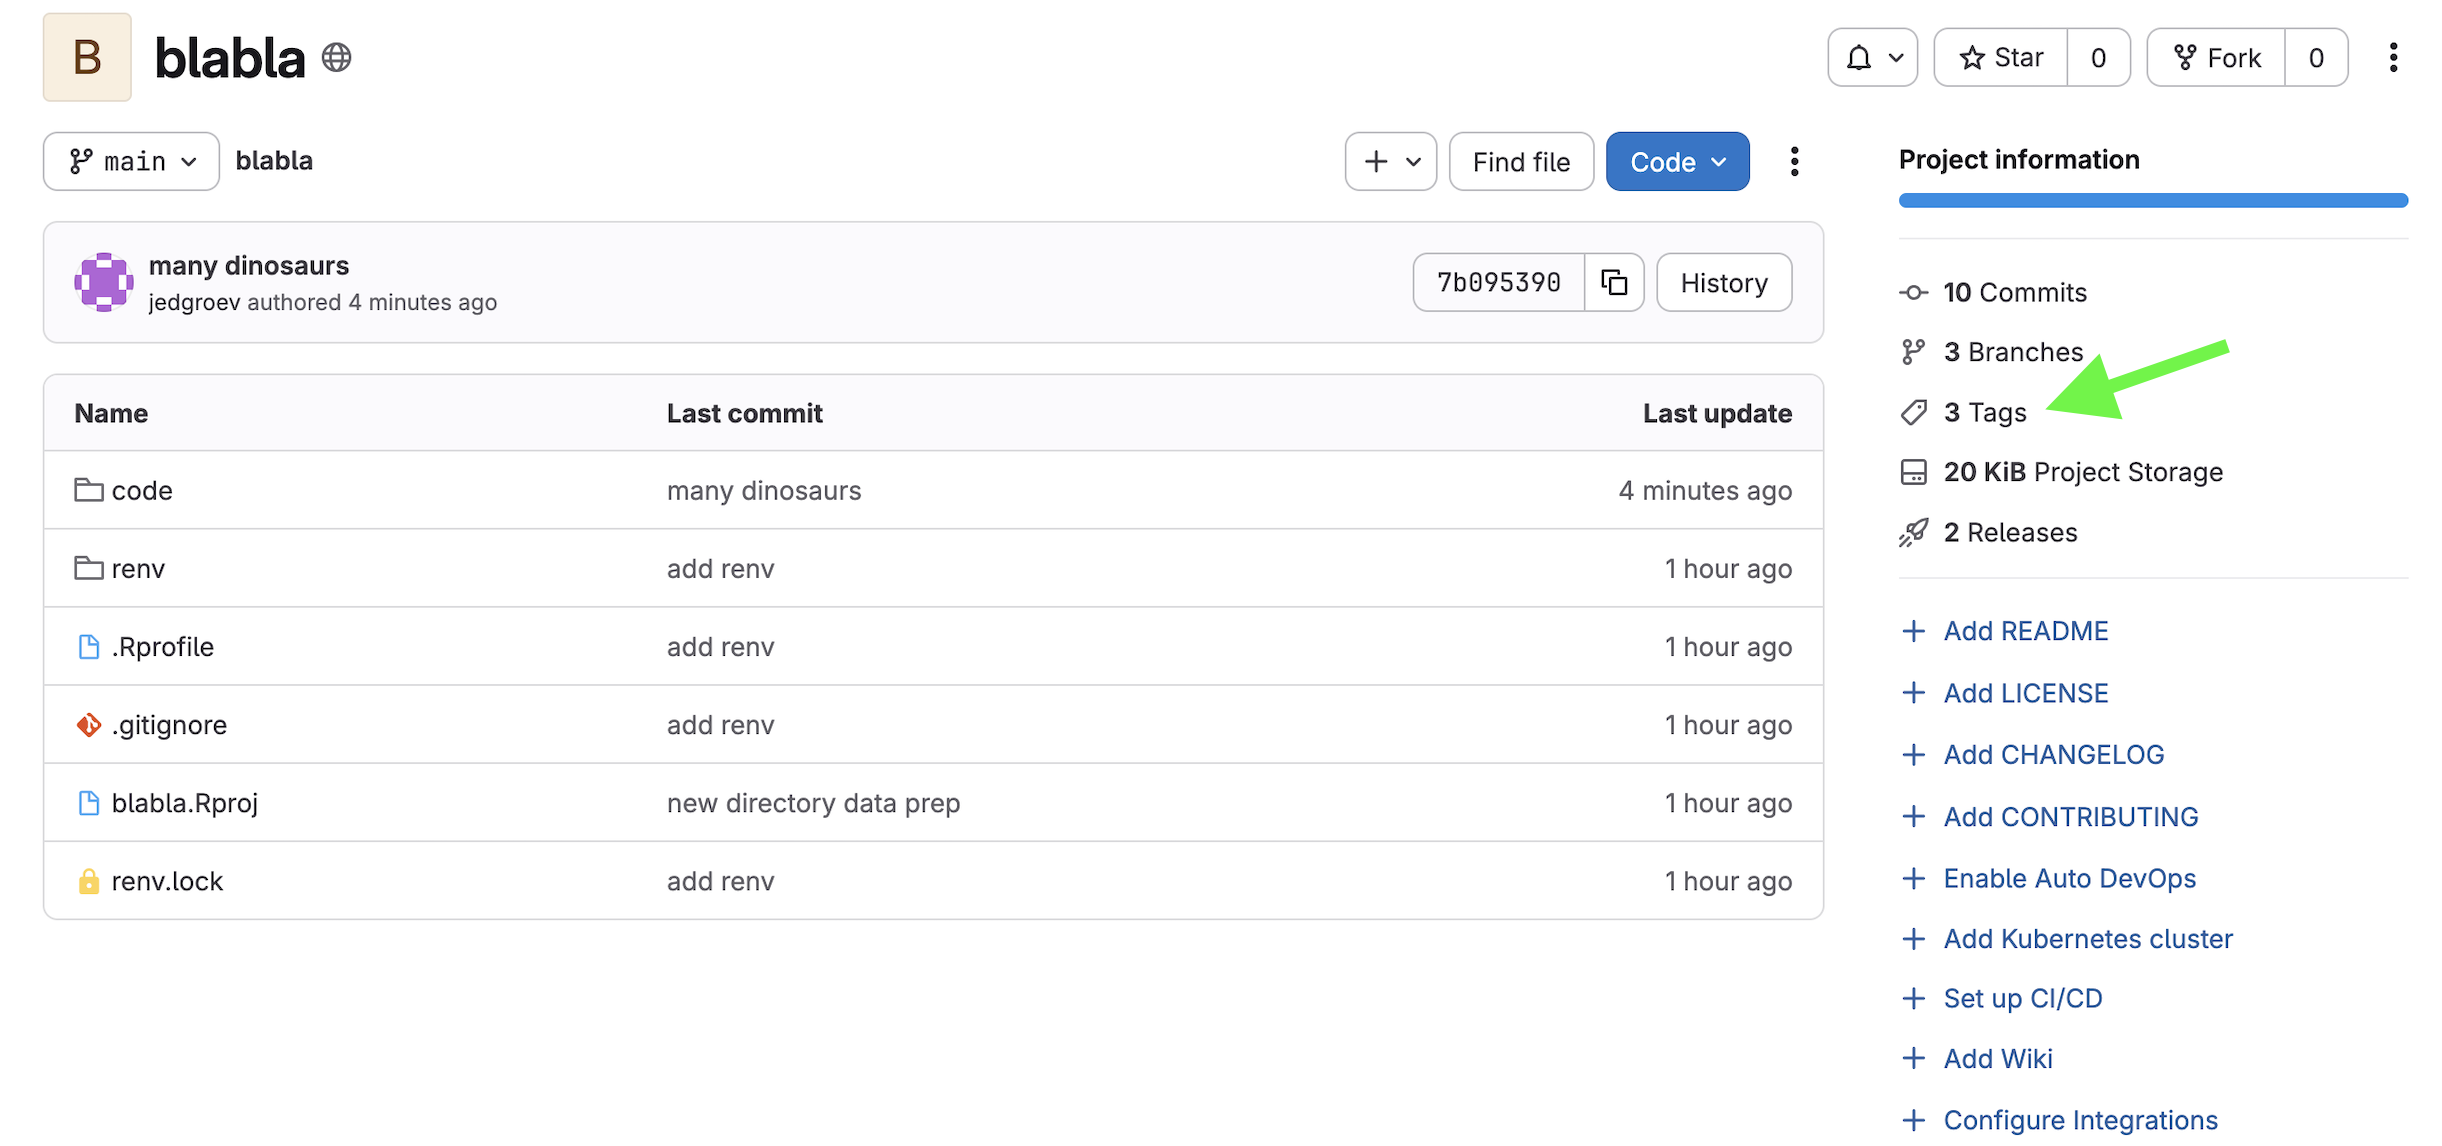
Task: Open the 2 Releases rocket link
Action: (2009, 533)
